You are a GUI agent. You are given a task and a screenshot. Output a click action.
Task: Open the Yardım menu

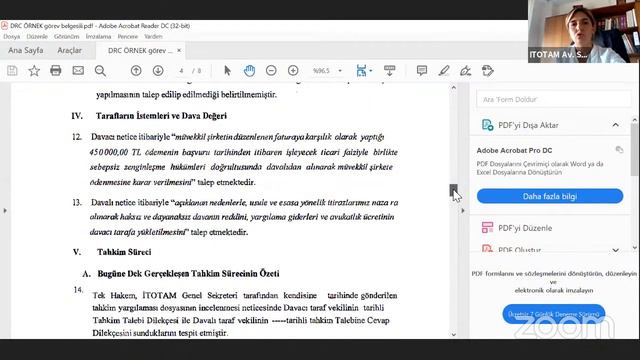[x=153, y=36]
